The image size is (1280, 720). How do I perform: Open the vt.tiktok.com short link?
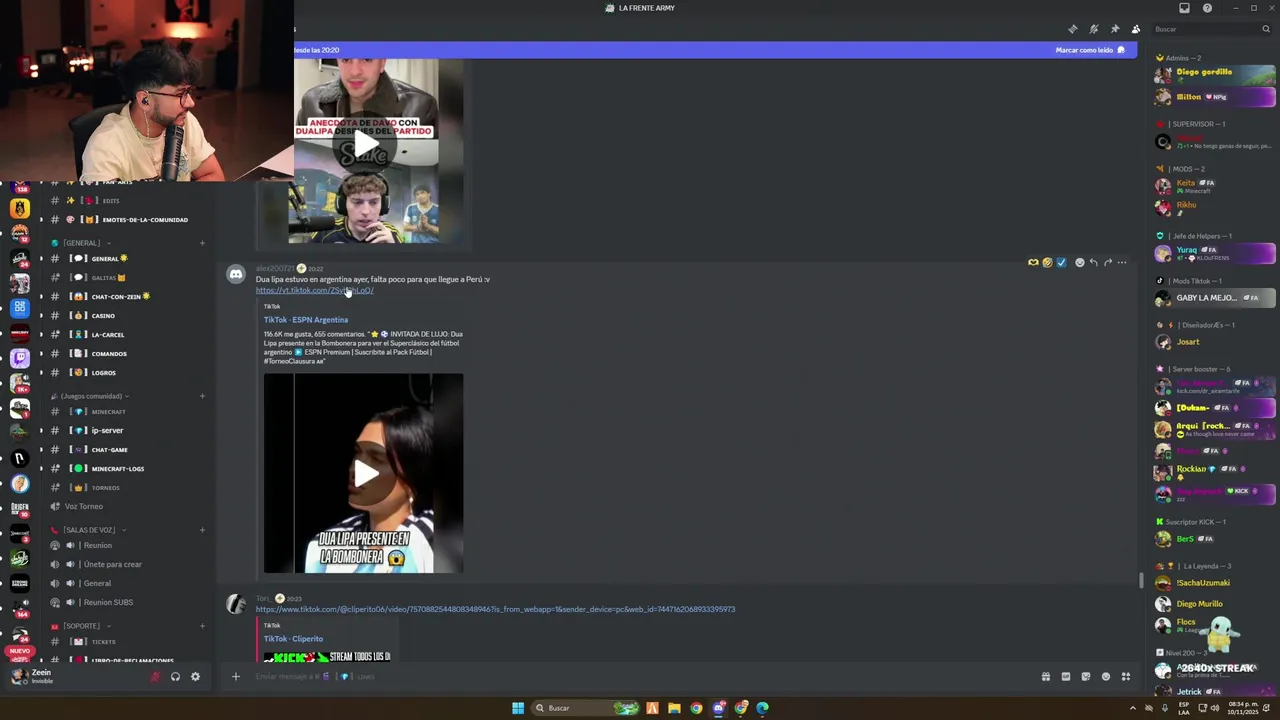(314, 290)
